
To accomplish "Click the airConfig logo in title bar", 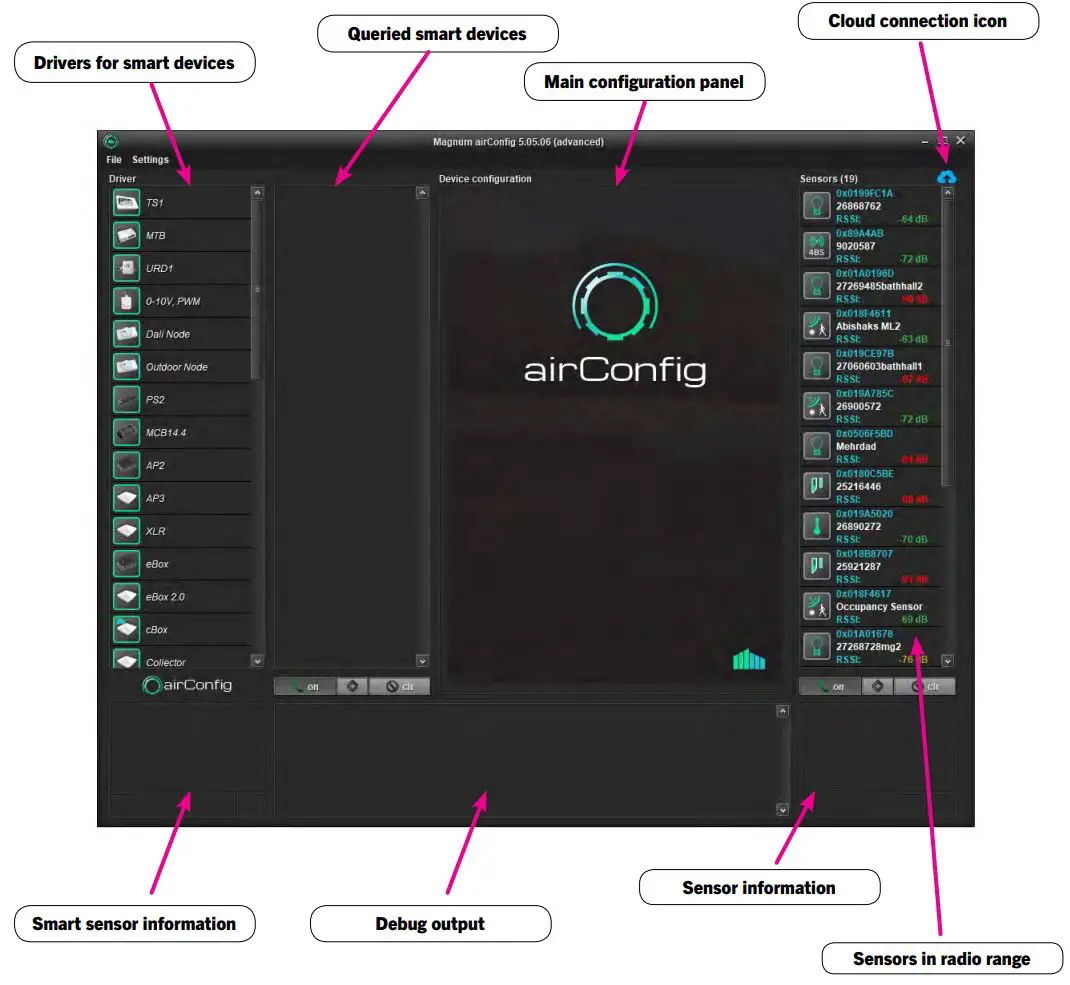I will click(111, 141).
